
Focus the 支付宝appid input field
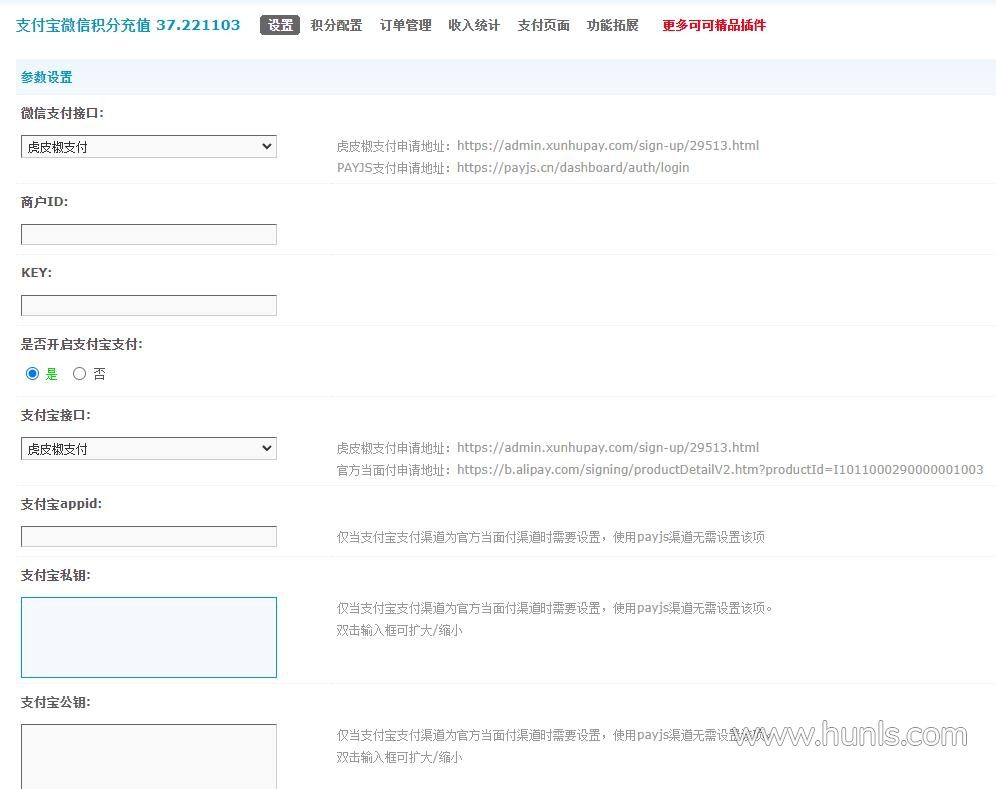tap(149, 537)
